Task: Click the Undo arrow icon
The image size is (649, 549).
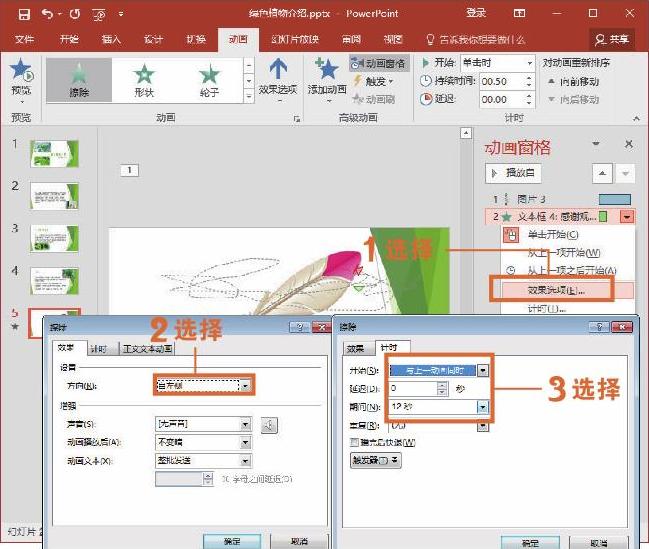Action: pos(48,14)
